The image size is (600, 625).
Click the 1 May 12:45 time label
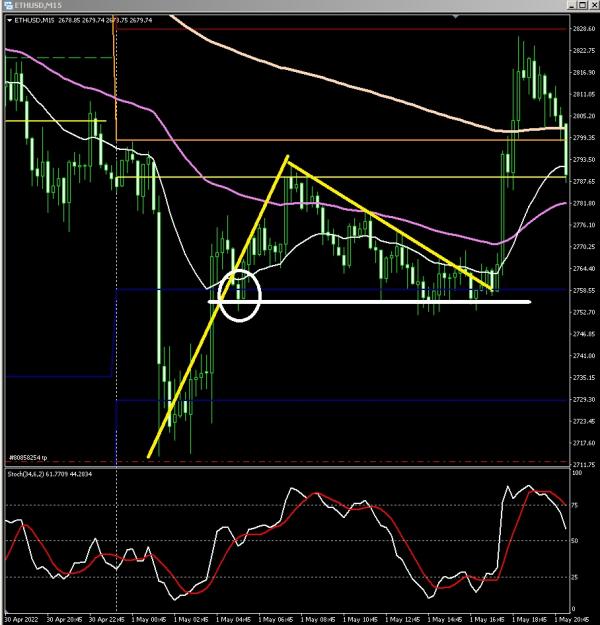(402, 620)
